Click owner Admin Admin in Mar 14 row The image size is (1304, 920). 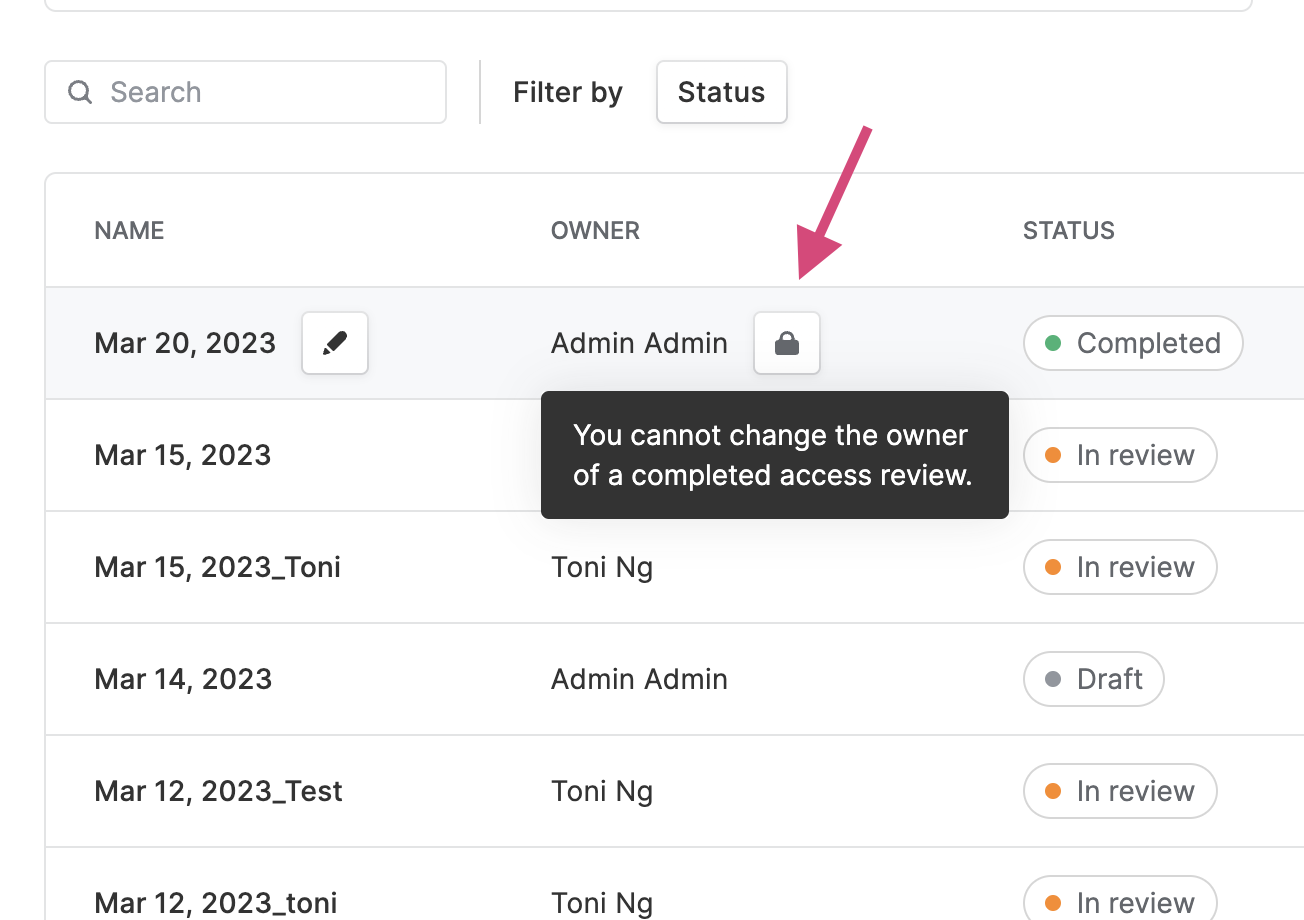[x=639, y=679]
